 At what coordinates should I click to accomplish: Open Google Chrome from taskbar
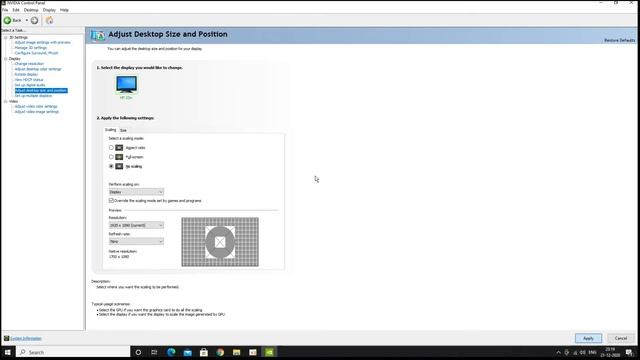(x=220, y=352)
